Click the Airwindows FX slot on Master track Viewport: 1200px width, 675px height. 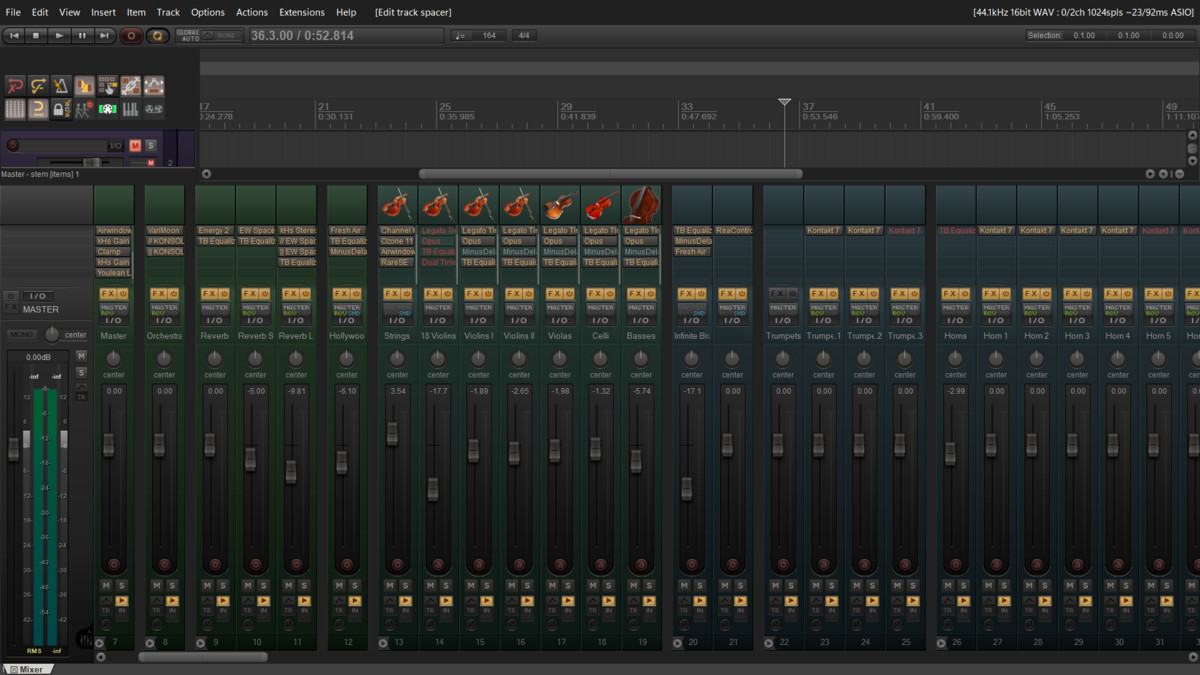[114, 230]
